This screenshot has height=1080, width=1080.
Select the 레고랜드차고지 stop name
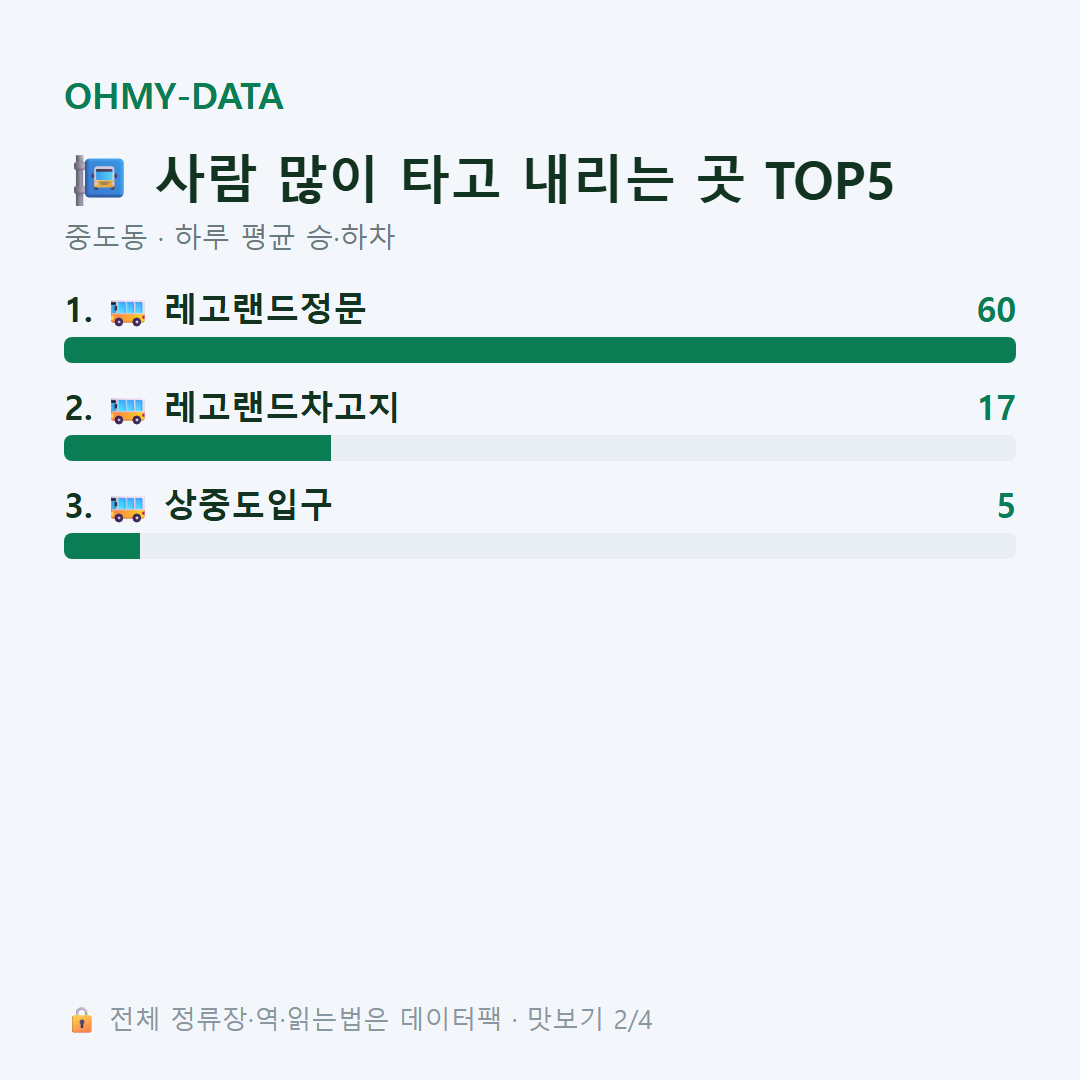tap(282, 407)
